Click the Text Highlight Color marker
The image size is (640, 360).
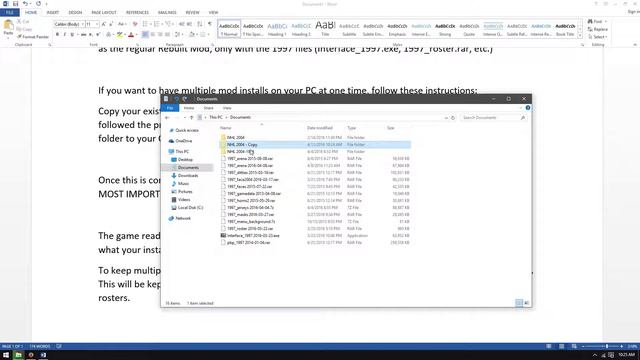[120, 35]
